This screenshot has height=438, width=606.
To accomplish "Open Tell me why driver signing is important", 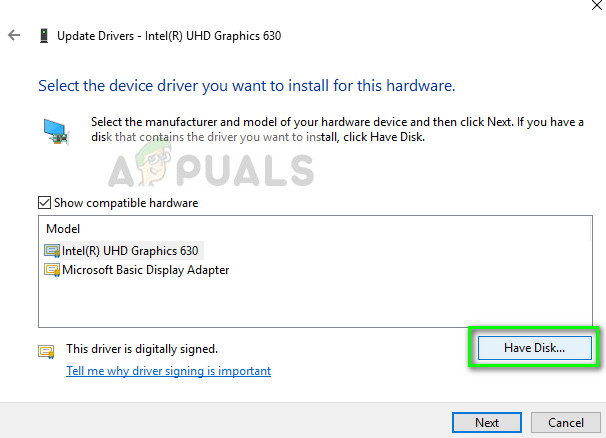I will pos(169,371).
